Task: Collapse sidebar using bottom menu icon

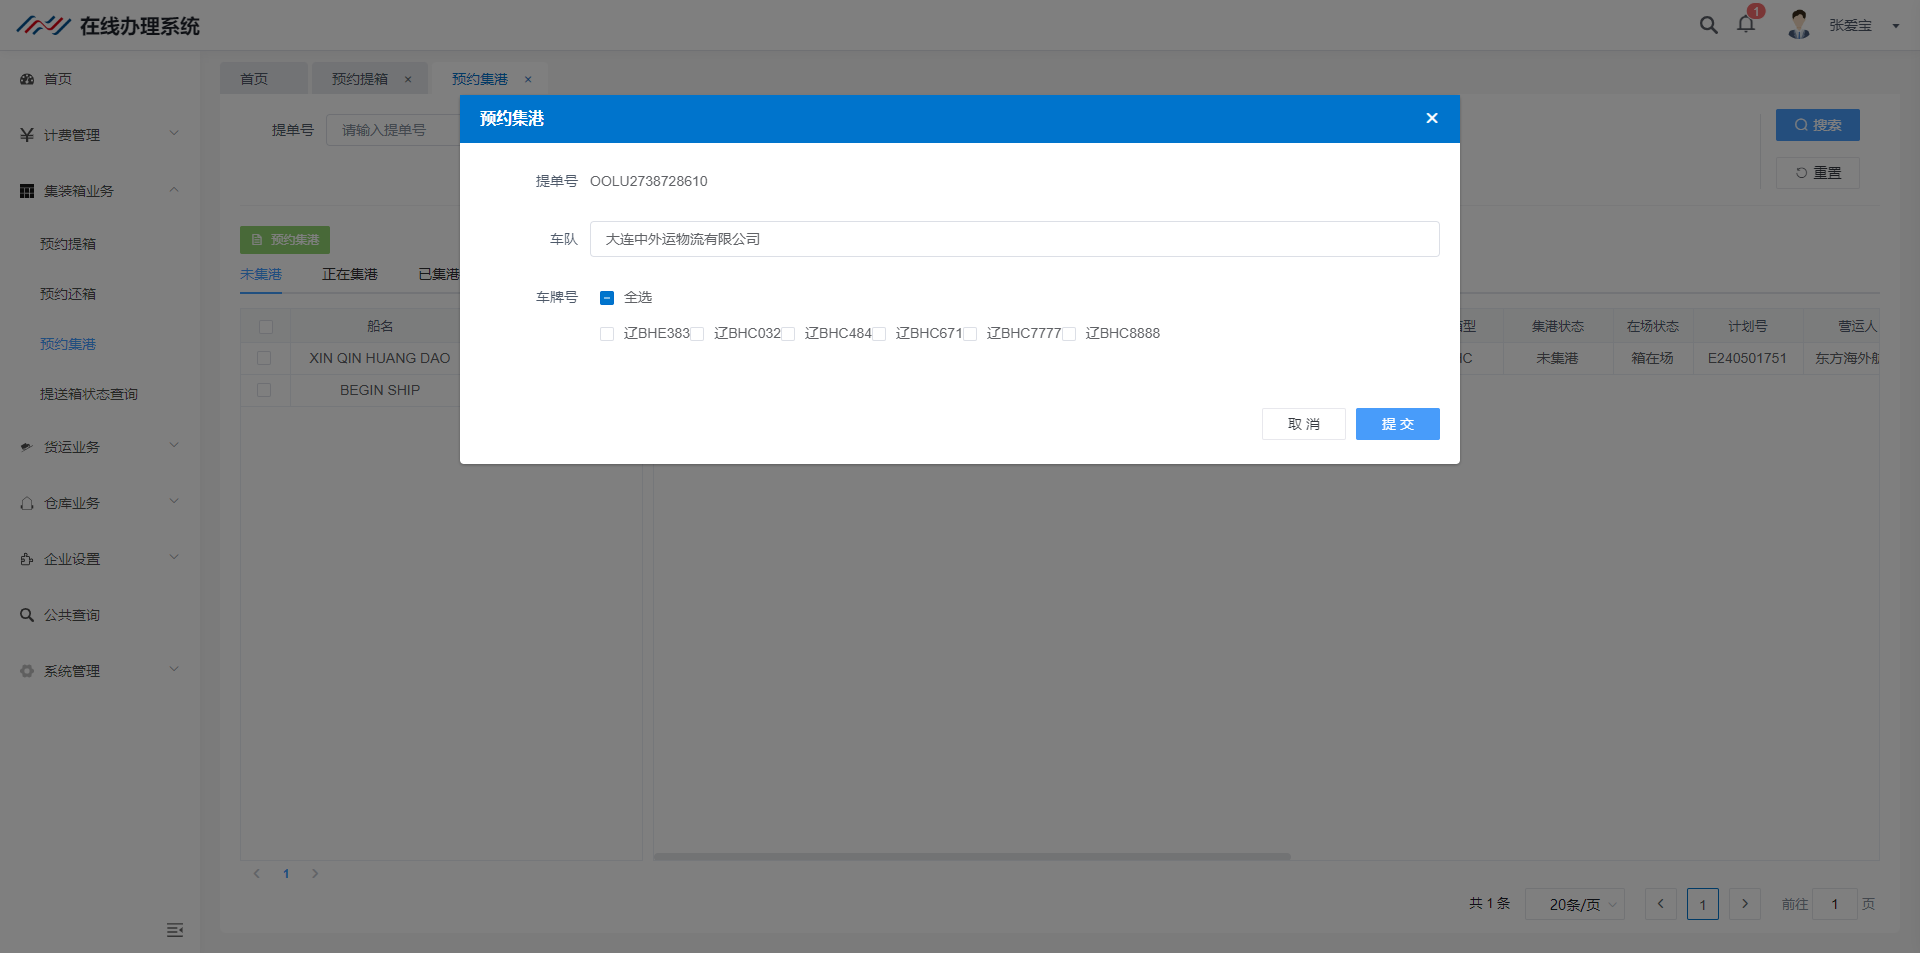Action: click(175, 930)
